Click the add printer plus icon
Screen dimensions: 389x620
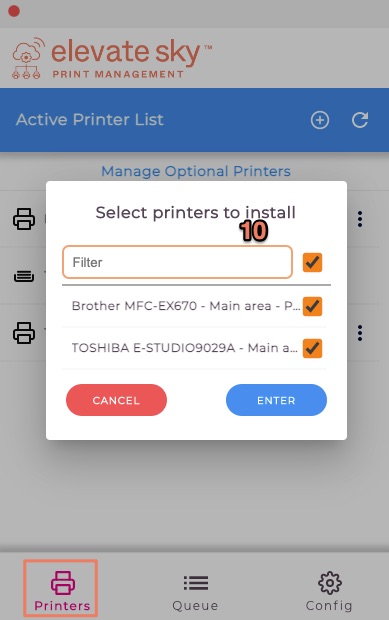[x=319, y=120]
